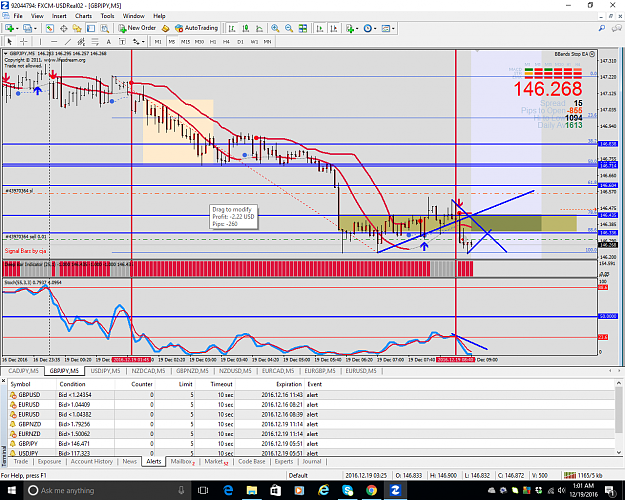Click the New Order button
Screen dimensions: 625x500
pyautogui.click(x=137, y=28)
